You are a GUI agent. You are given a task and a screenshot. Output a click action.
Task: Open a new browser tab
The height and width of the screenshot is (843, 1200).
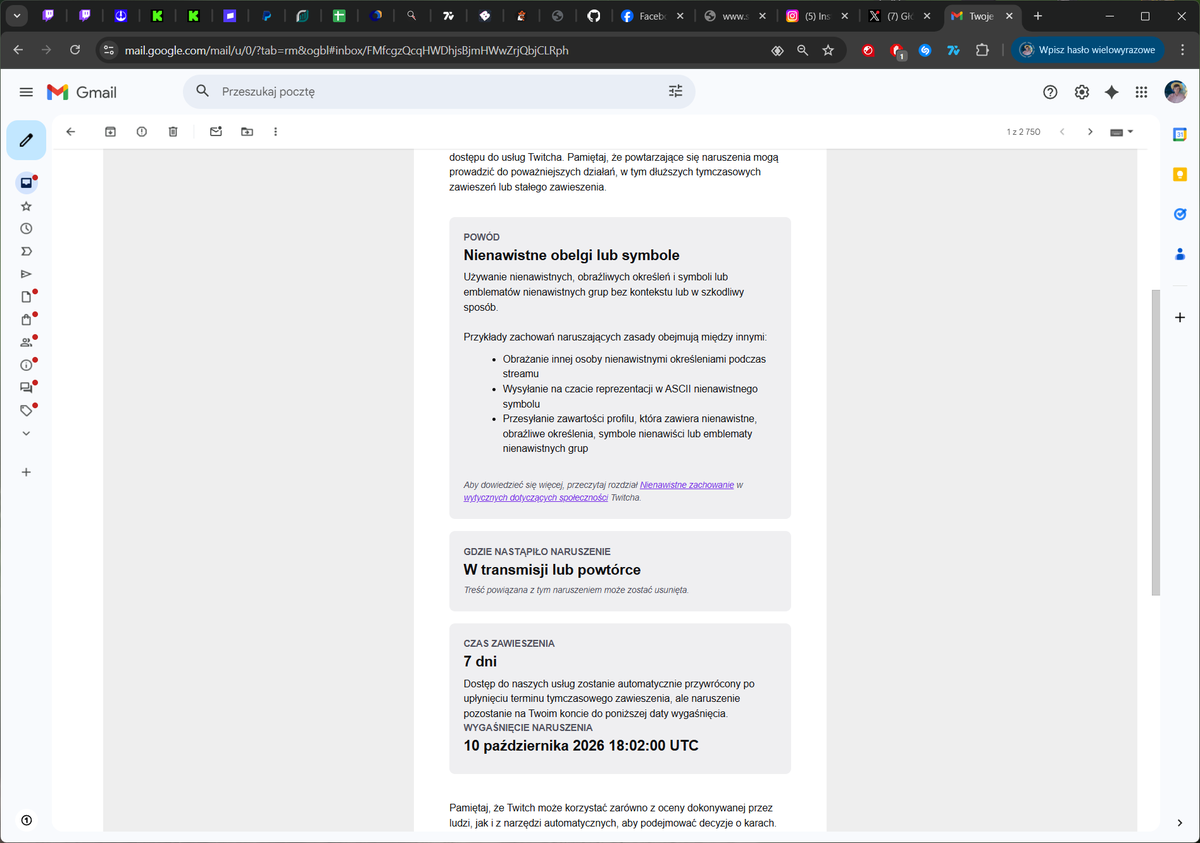tap(1038, 16)
